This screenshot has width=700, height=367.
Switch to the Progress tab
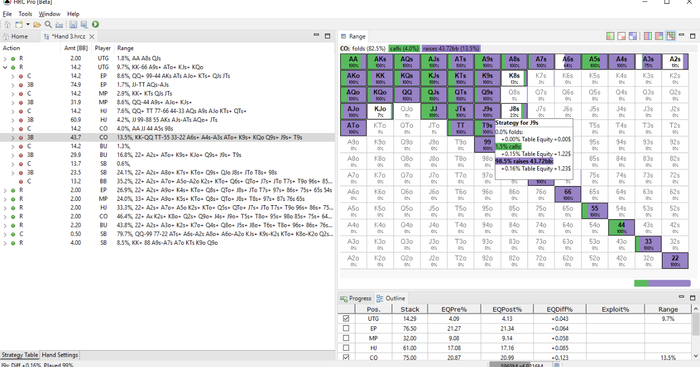click(356, 298)
